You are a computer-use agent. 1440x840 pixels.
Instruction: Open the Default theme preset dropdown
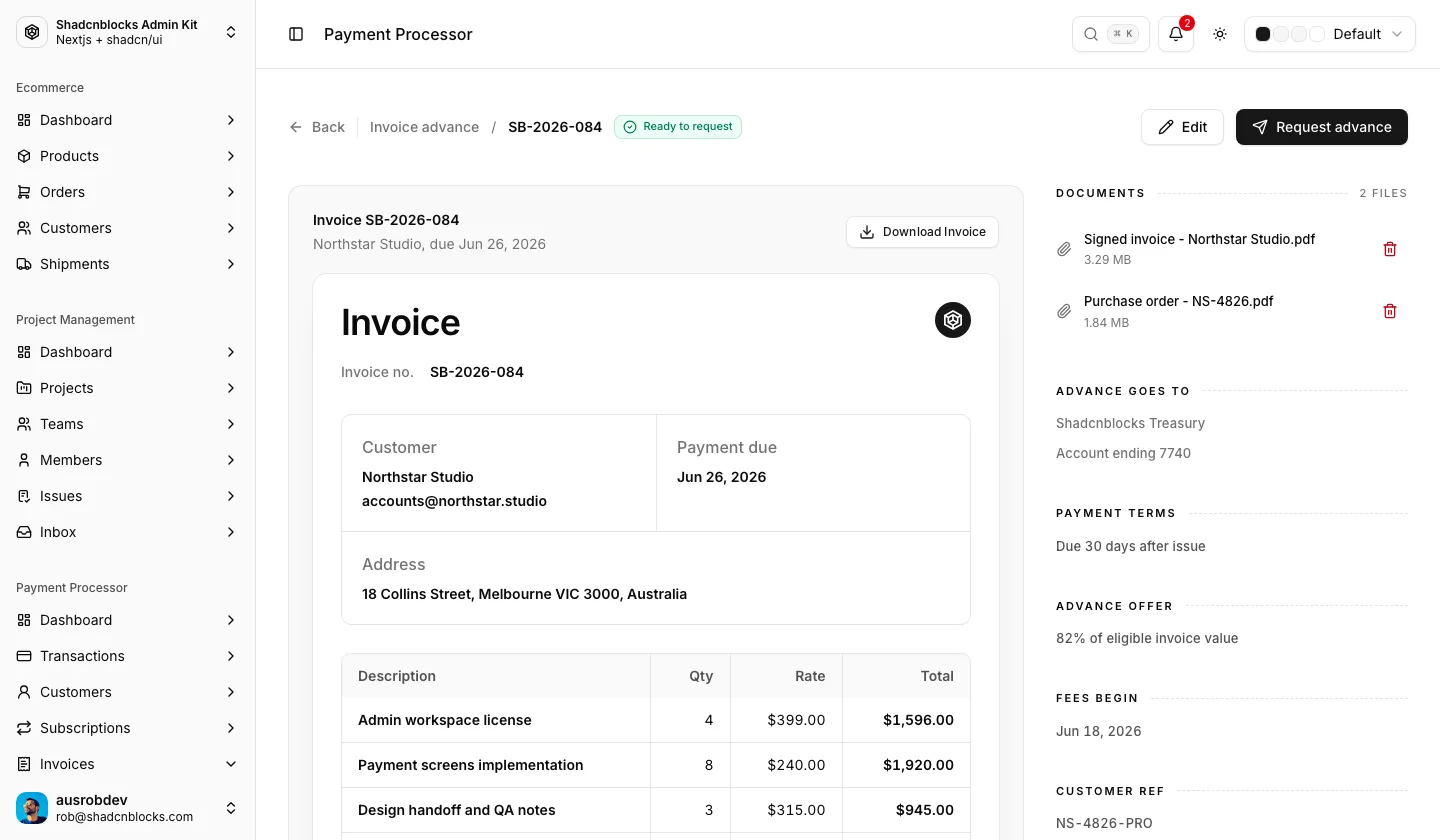click(x=1330, y=34)
